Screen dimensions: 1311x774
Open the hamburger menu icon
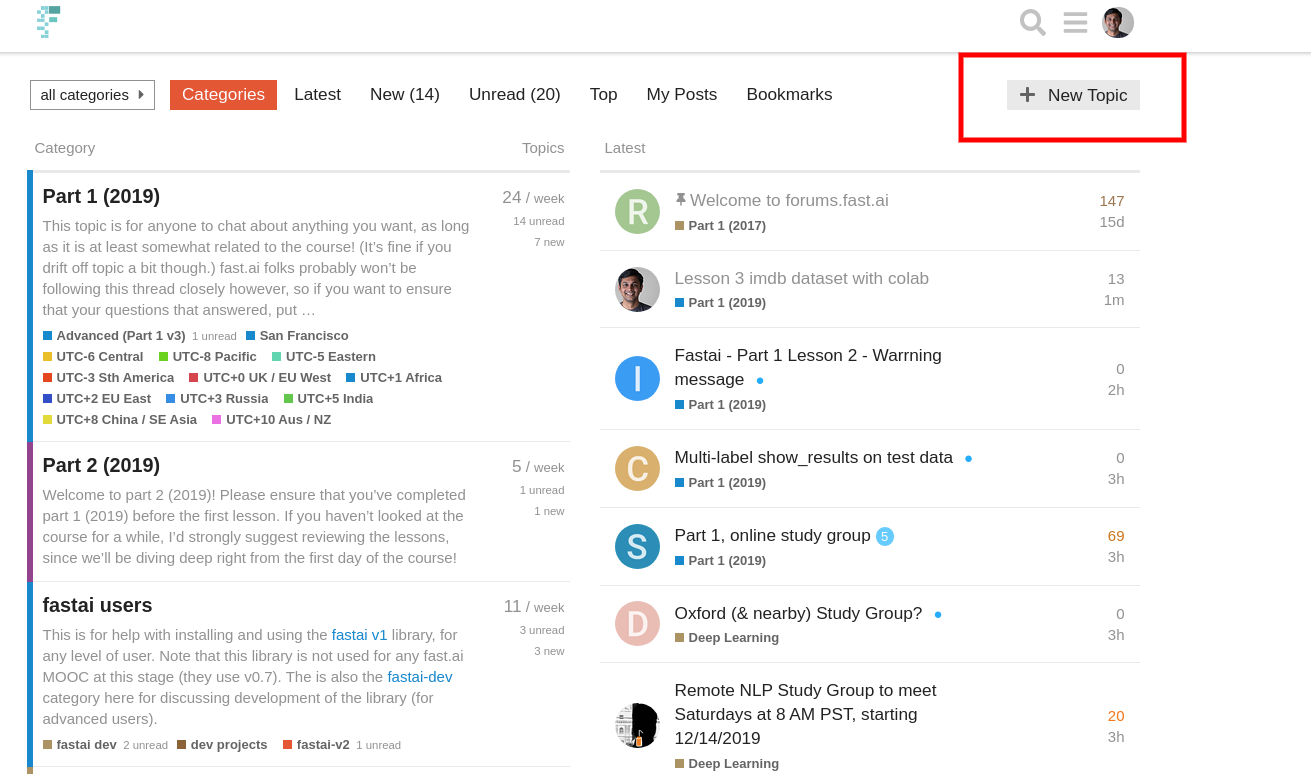(x=1075, y=22)
